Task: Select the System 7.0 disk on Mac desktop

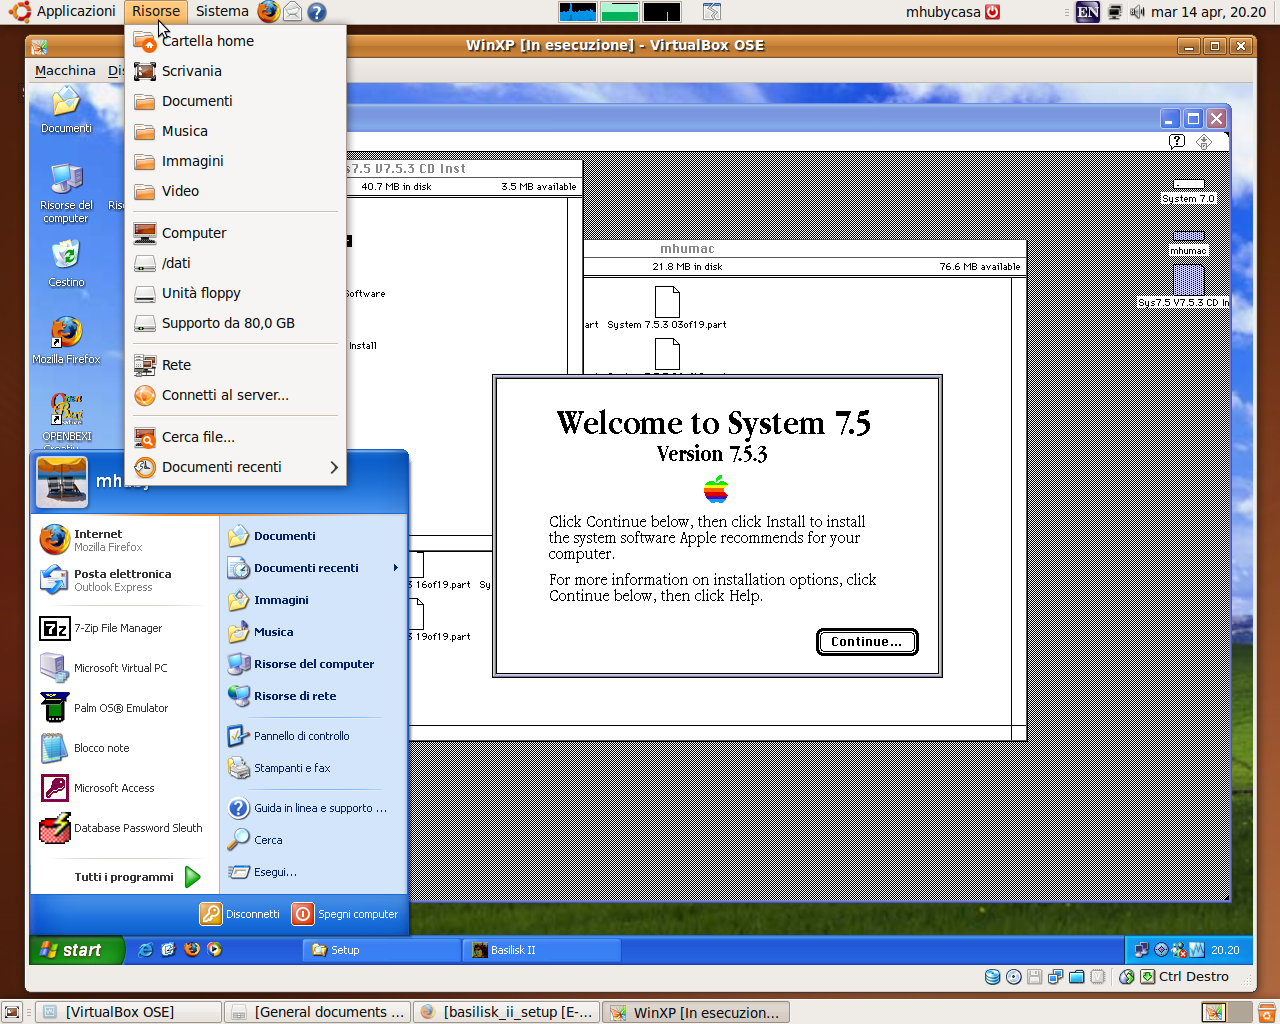Action: coord(1188,193)
